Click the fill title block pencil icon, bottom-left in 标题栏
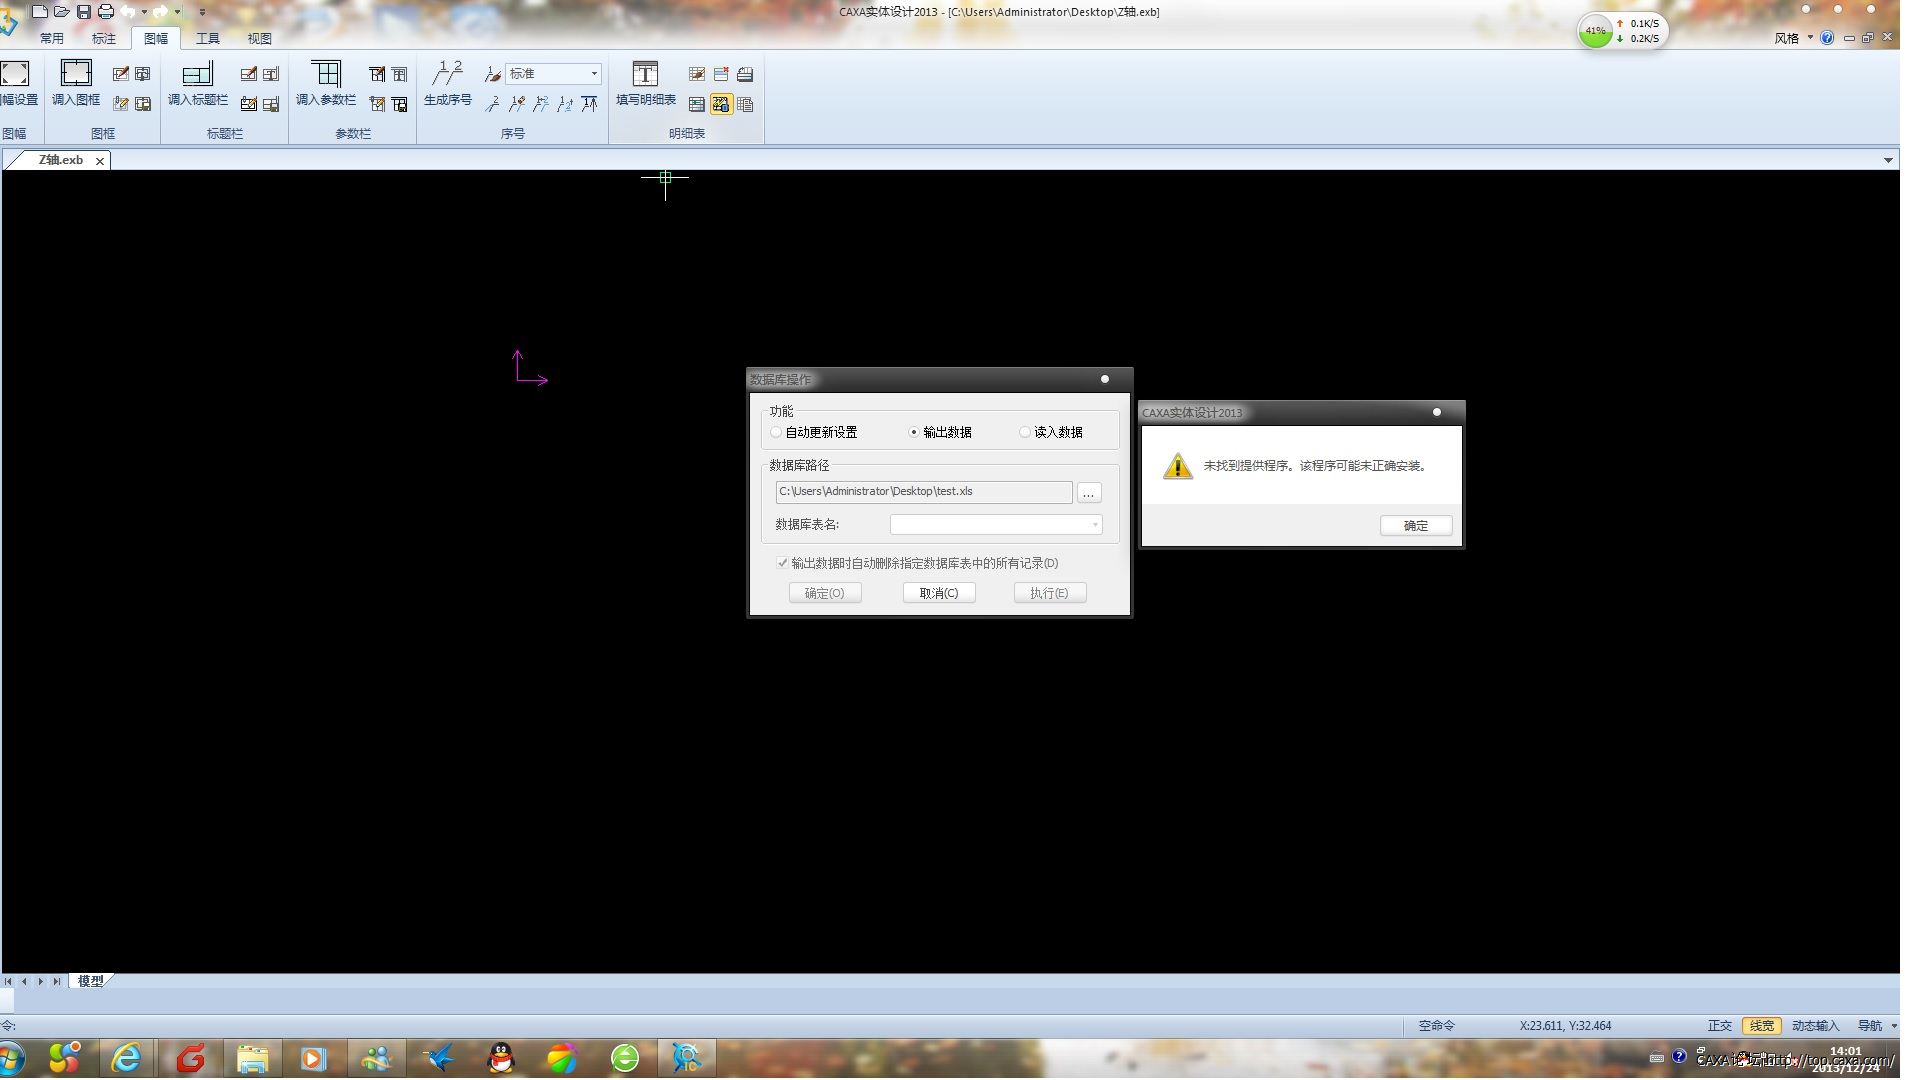1920x1080 pixels. pos(249,104)
